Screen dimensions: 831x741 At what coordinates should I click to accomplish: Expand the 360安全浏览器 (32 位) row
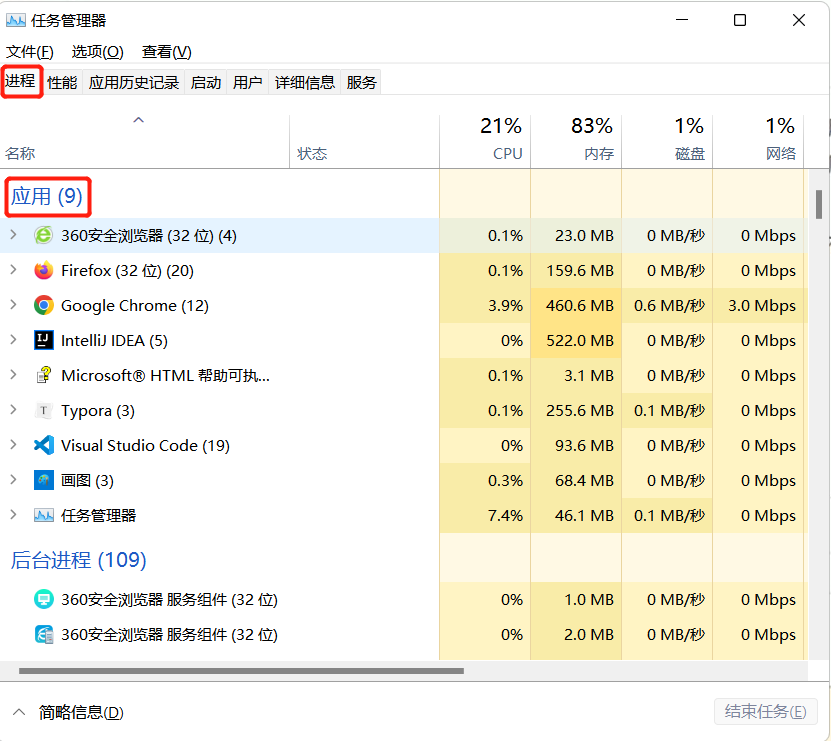click(13, 234)
